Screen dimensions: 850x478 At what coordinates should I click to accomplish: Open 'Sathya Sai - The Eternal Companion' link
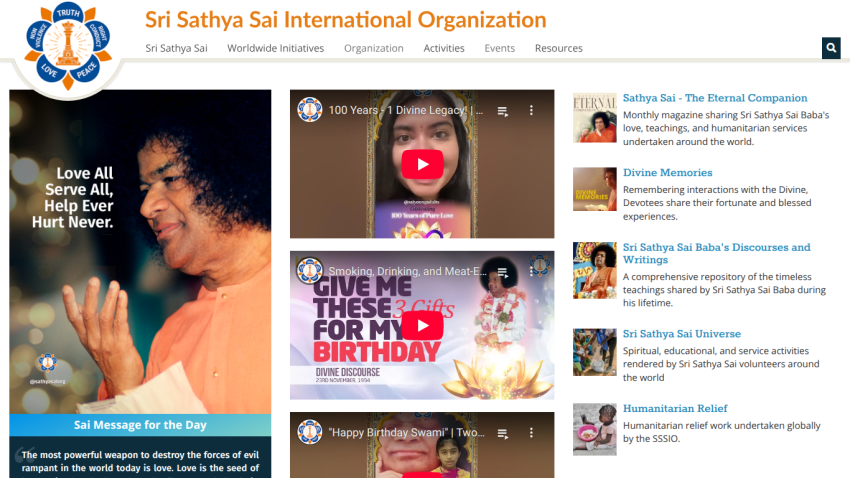[715, 98]
